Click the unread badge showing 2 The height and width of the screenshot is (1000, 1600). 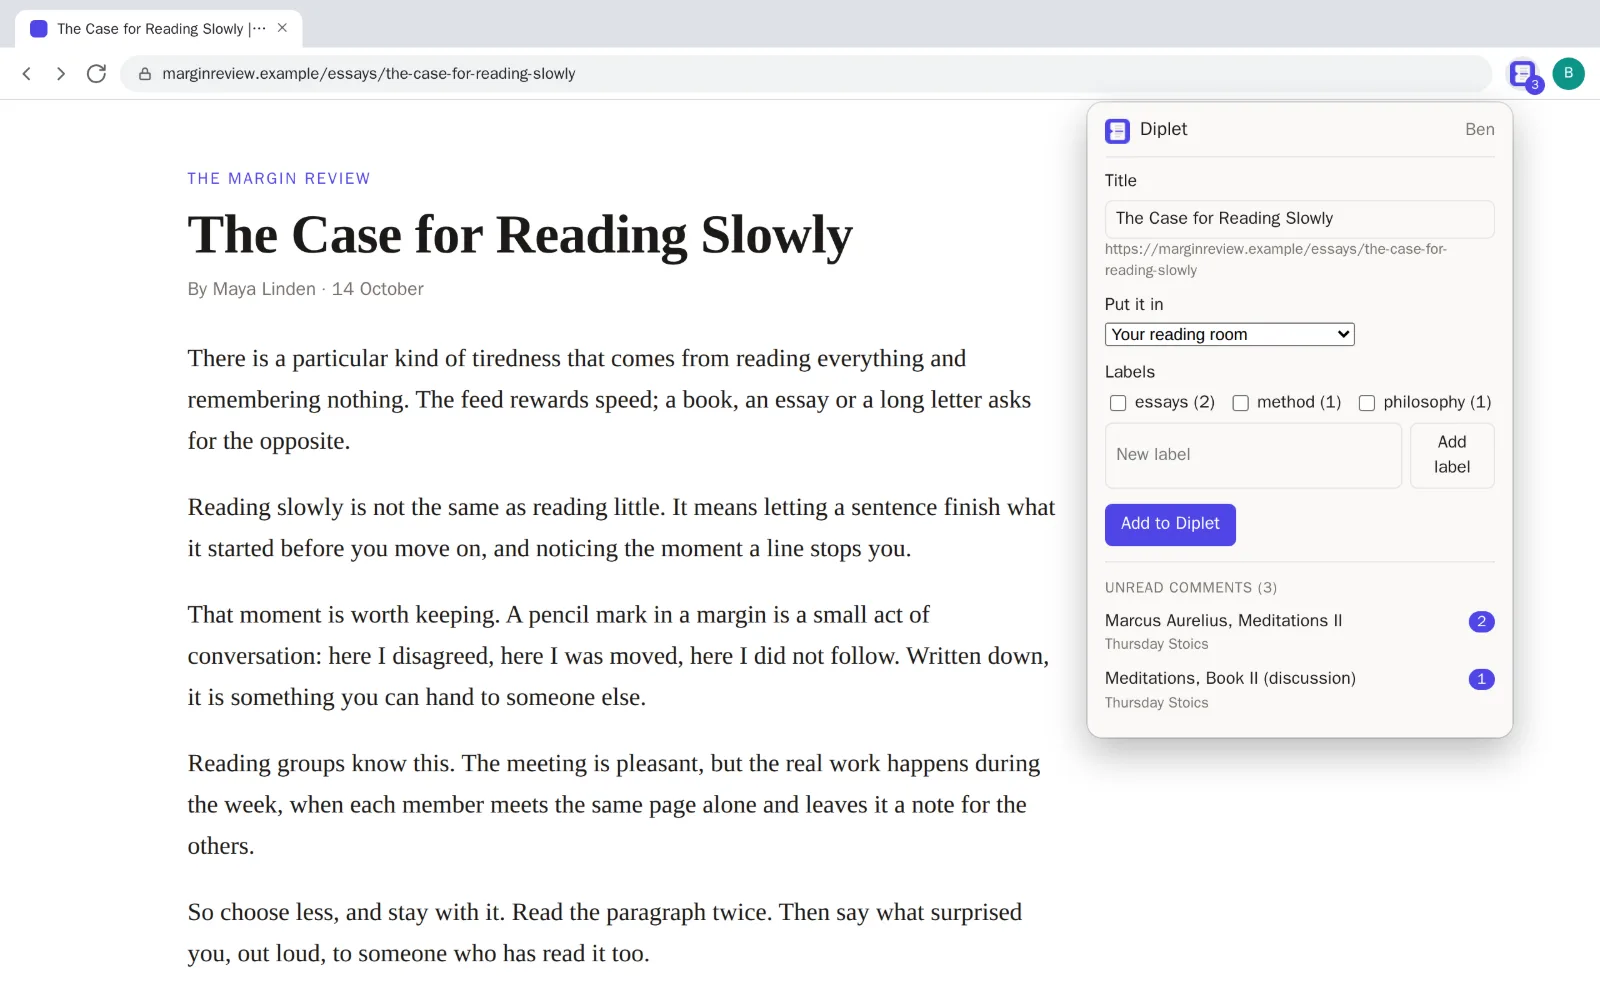pyautogui.click(x=1482, y=622)
